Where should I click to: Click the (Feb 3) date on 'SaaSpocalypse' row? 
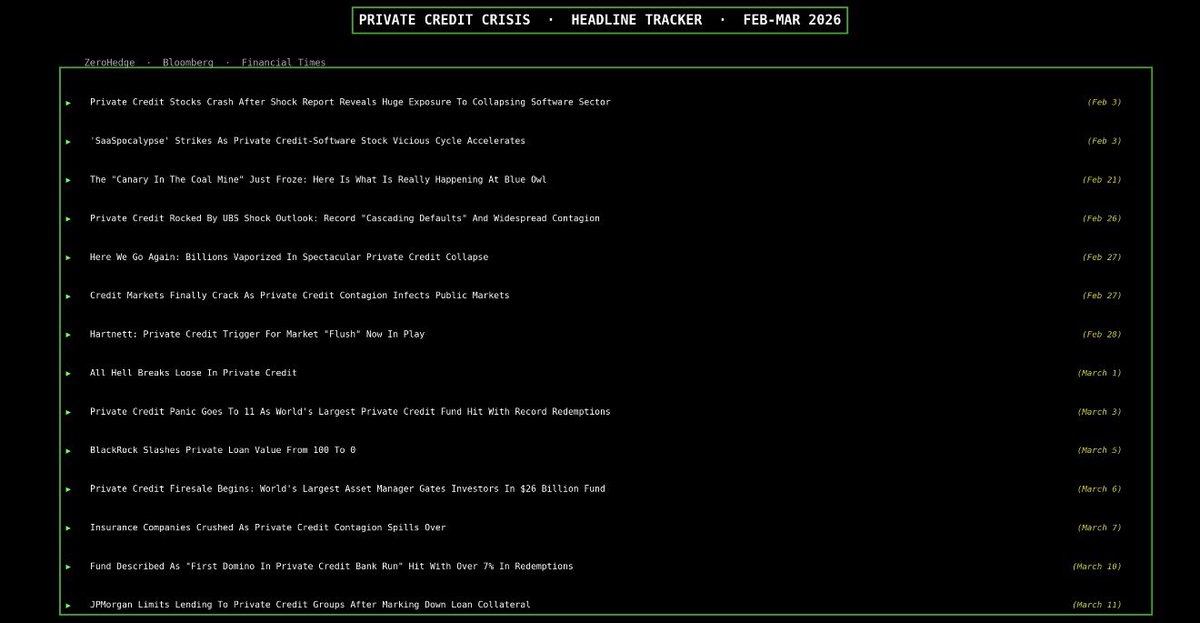click(x=1104, y=141)
